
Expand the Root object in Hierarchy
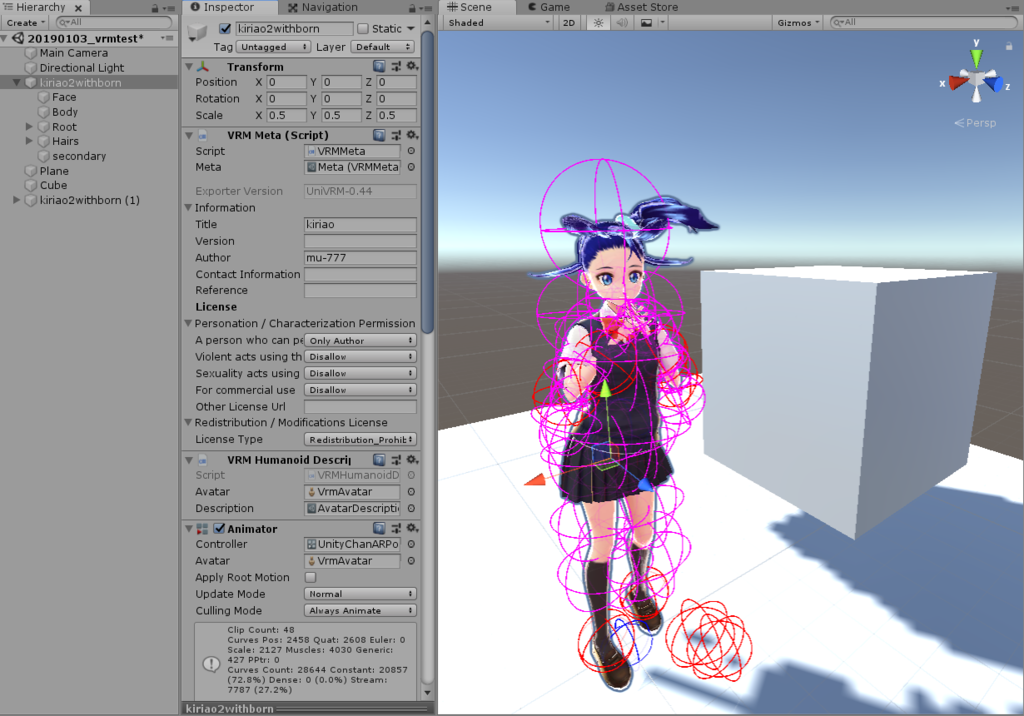pos(29,126)
